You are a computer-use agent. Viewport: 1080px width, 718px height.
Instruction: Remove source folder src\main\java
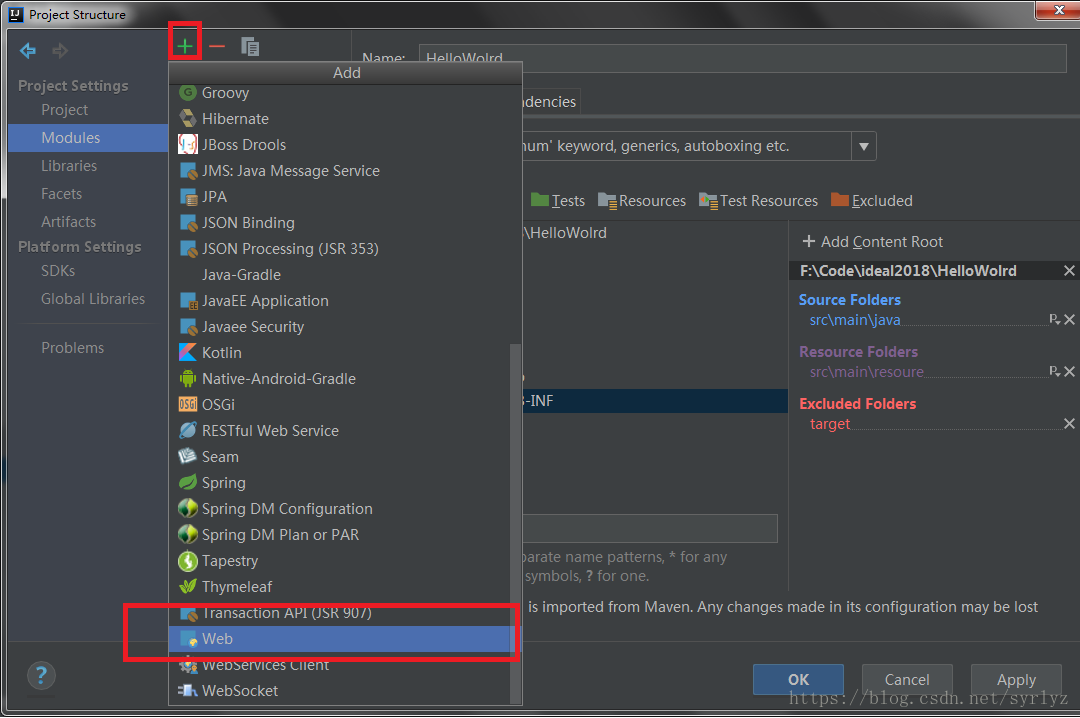[1069, 319]
